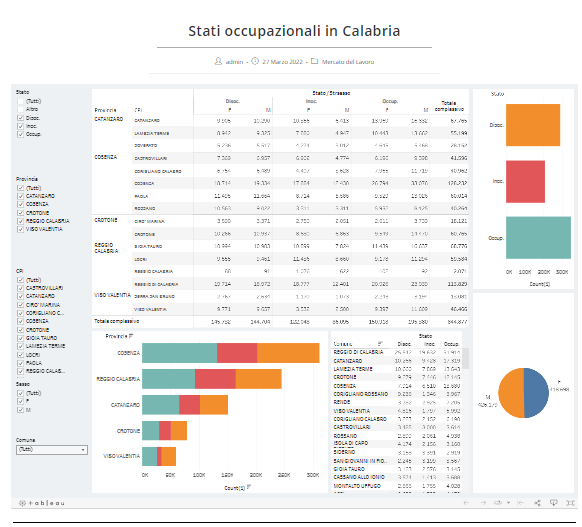Click red segment of REGGIO CALABRIA stacked bar
The image size is (582, 527).
tap(215, 379)
